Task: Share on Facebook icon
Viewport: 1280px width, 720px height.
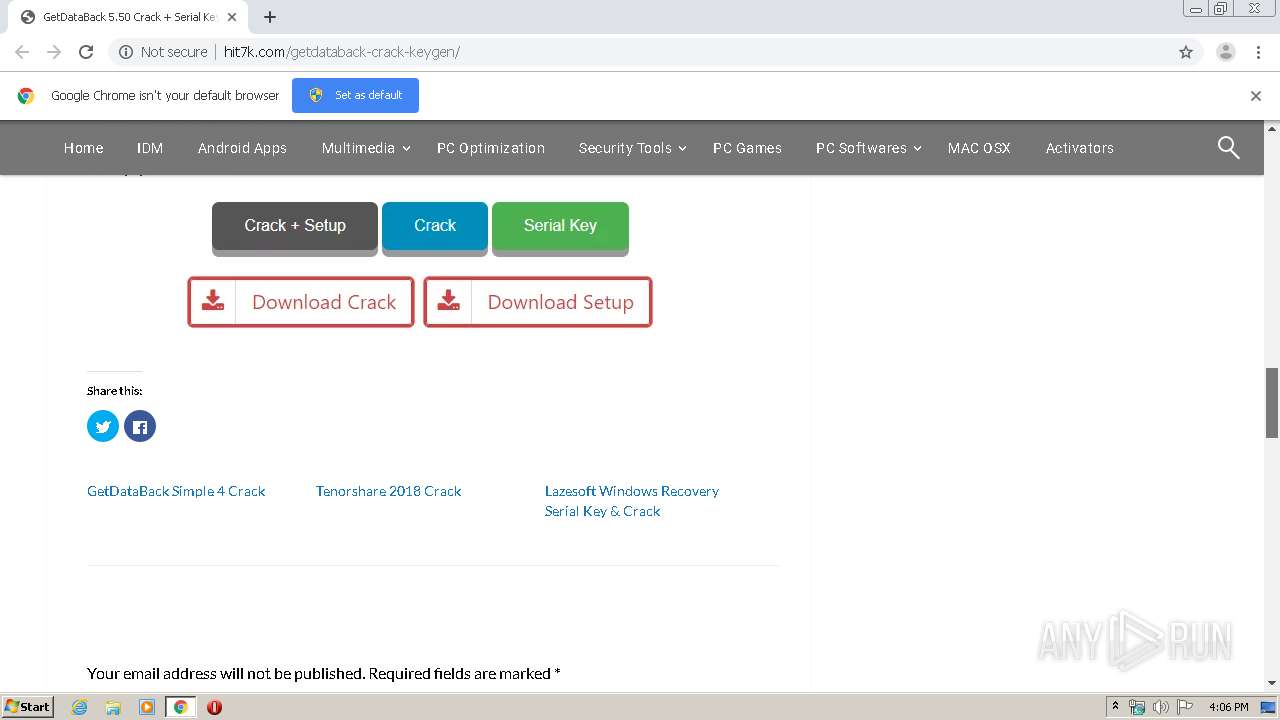Action: tap(140, 427)
